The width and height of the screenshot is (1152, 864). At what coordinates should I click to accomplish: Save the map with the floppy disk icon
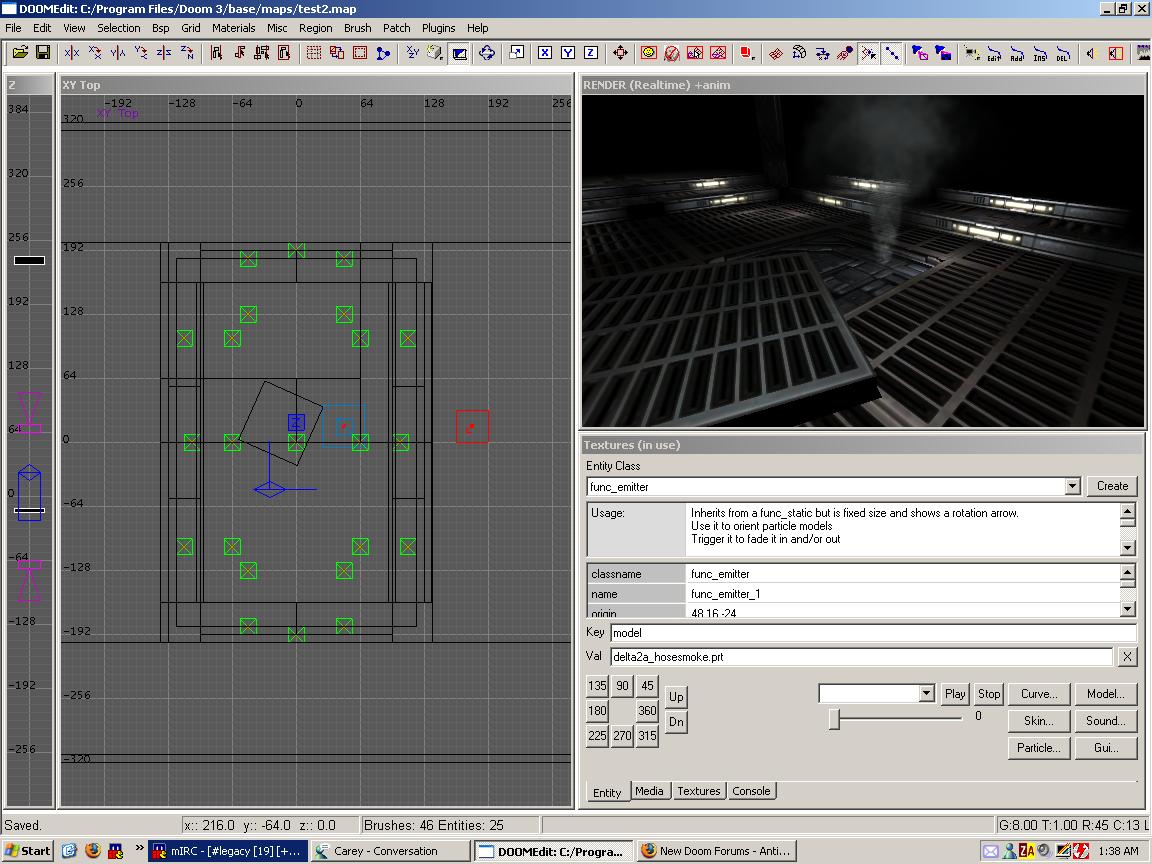(43, 53)
